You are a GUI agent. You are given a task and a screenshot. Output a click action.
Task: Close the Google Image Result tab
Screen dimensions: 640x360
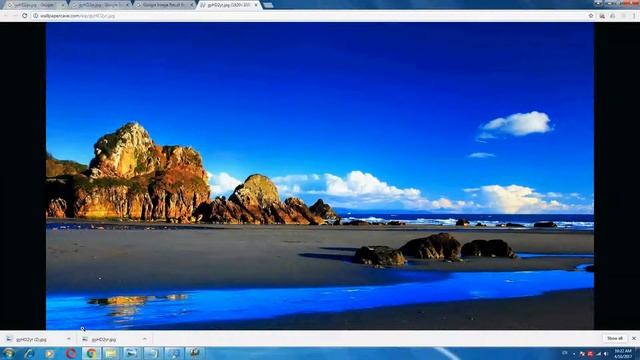[191, 5]
